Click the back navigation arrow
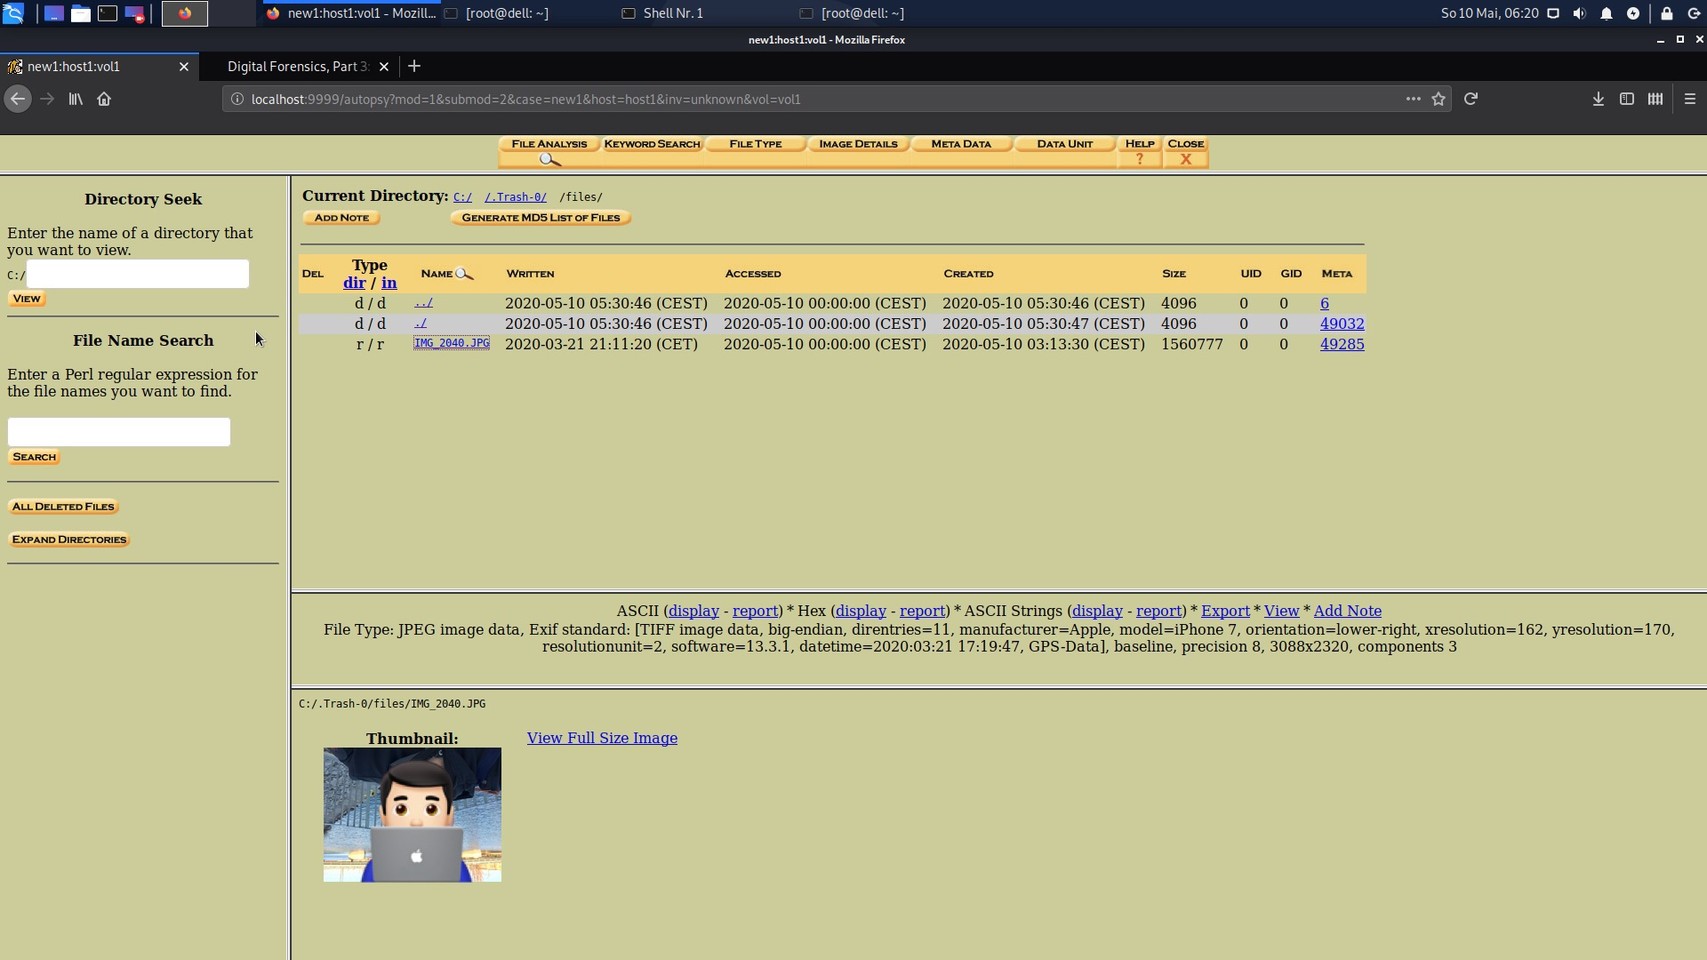 [x=17, y=99]
